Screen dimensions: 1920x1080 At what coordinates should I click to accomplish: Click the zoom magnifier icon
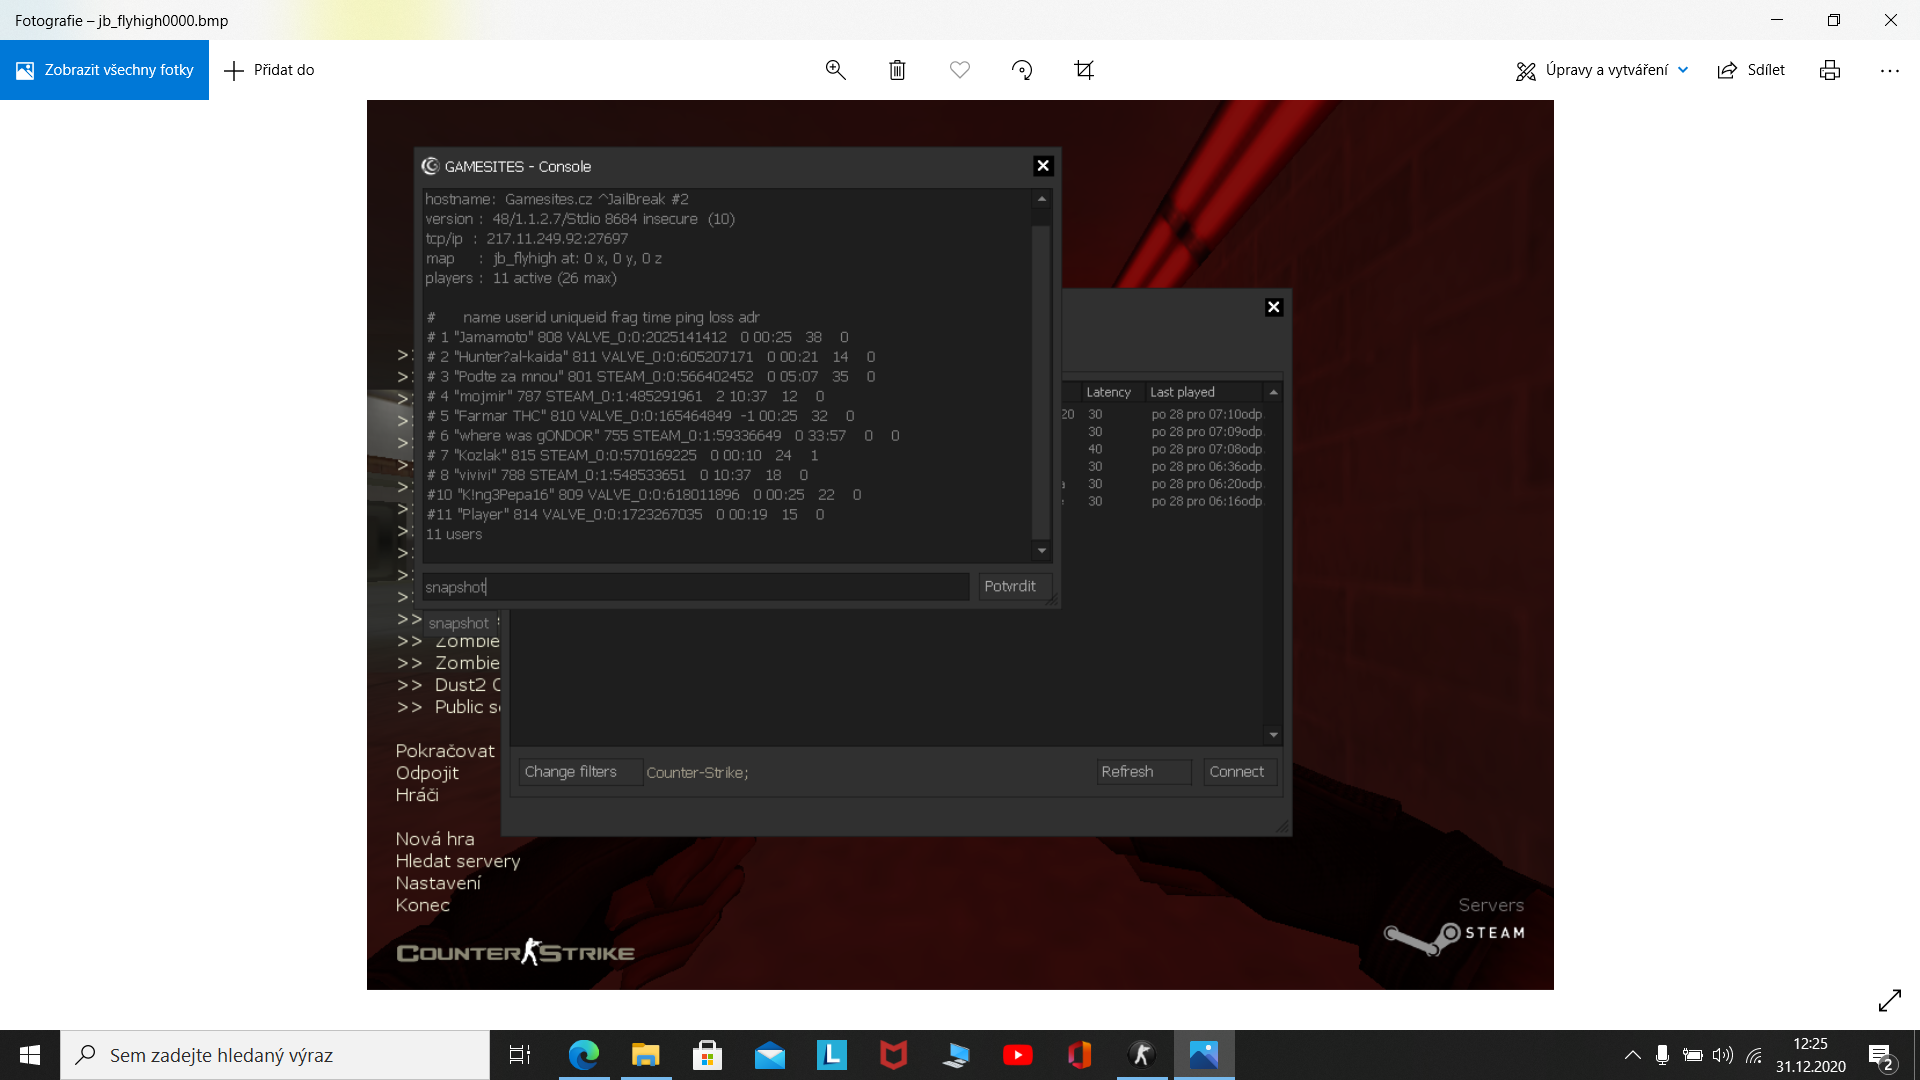pyautogui.click(x=835, y=70)
